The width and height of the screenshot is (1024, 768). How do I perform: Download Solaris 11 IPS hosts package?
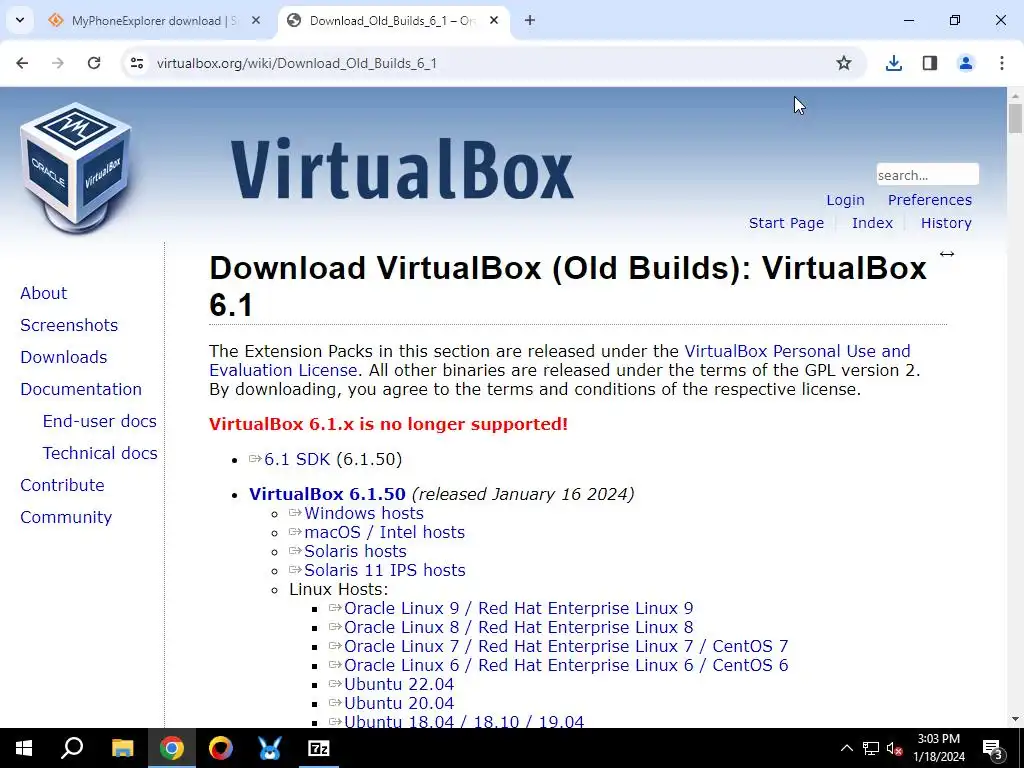tap(385, 570)
